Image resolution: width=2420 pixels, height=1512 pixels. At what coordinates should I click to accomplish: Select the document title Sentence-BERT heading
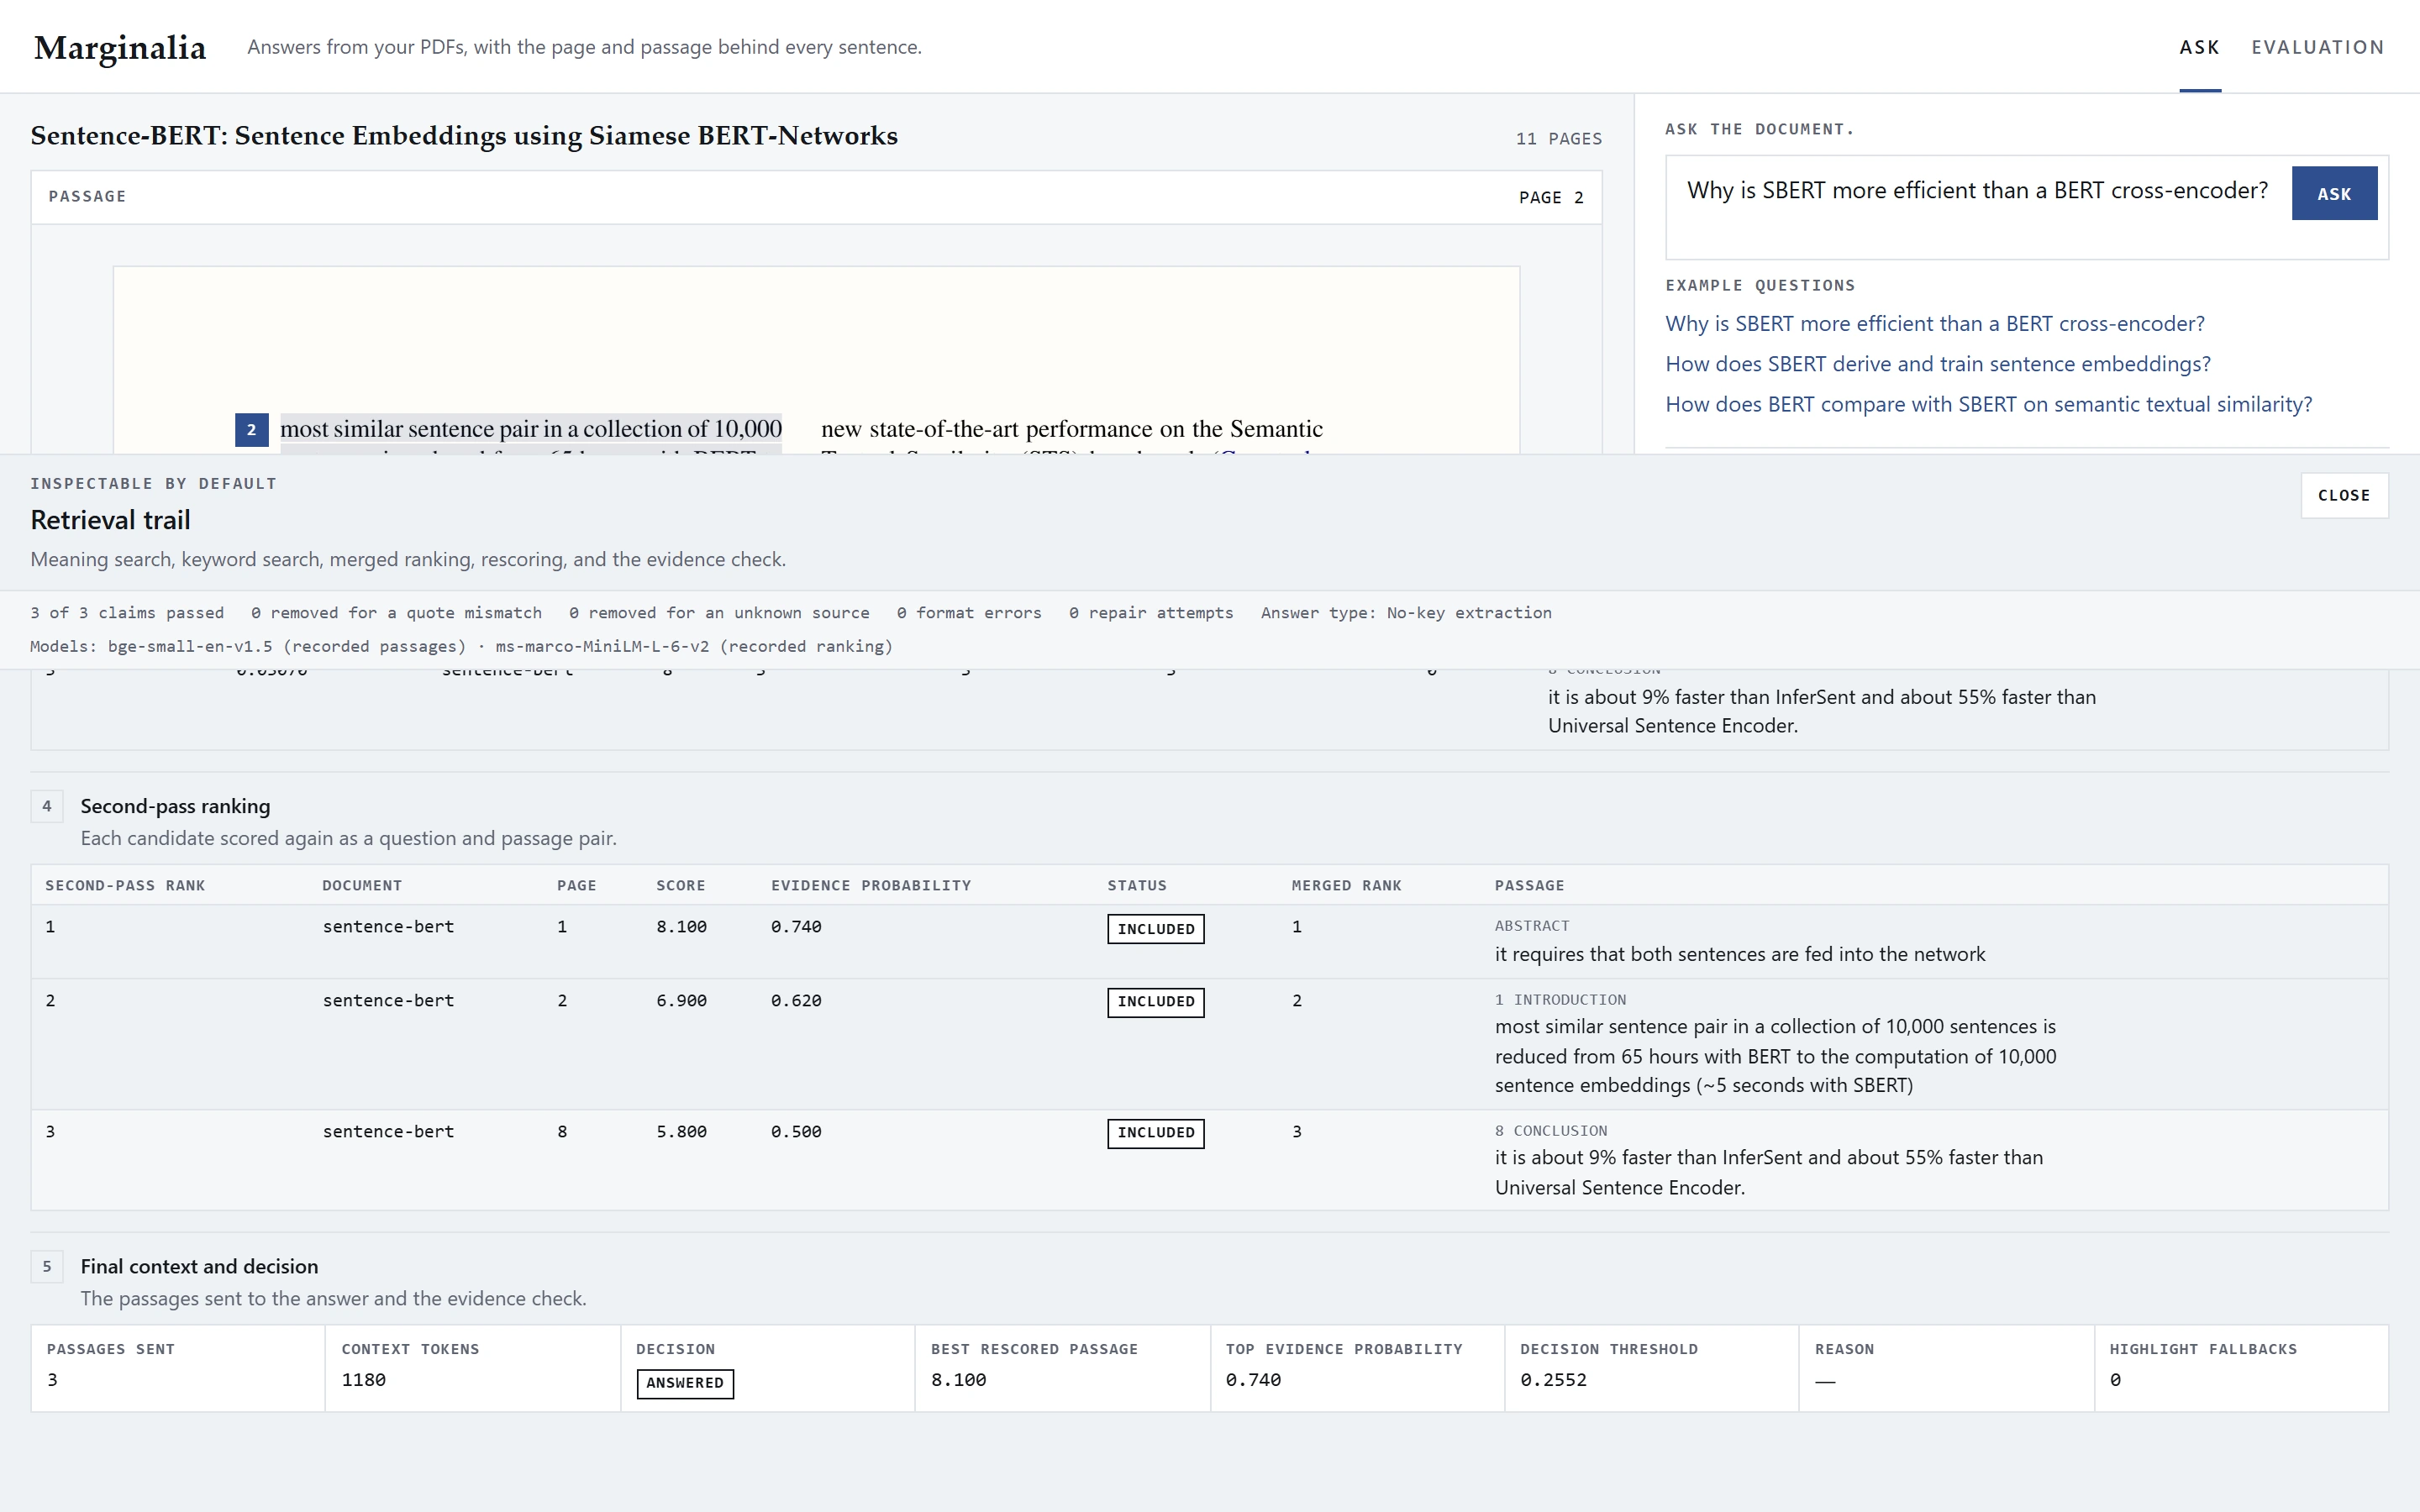[x=464, y=135]
